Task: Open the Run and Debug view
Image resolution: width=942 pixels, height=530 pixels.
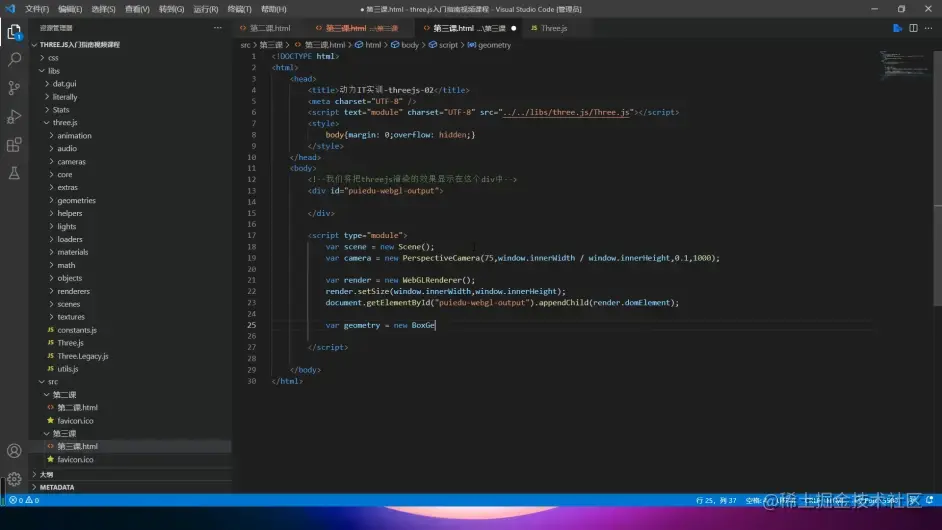Action: (14, 117)
